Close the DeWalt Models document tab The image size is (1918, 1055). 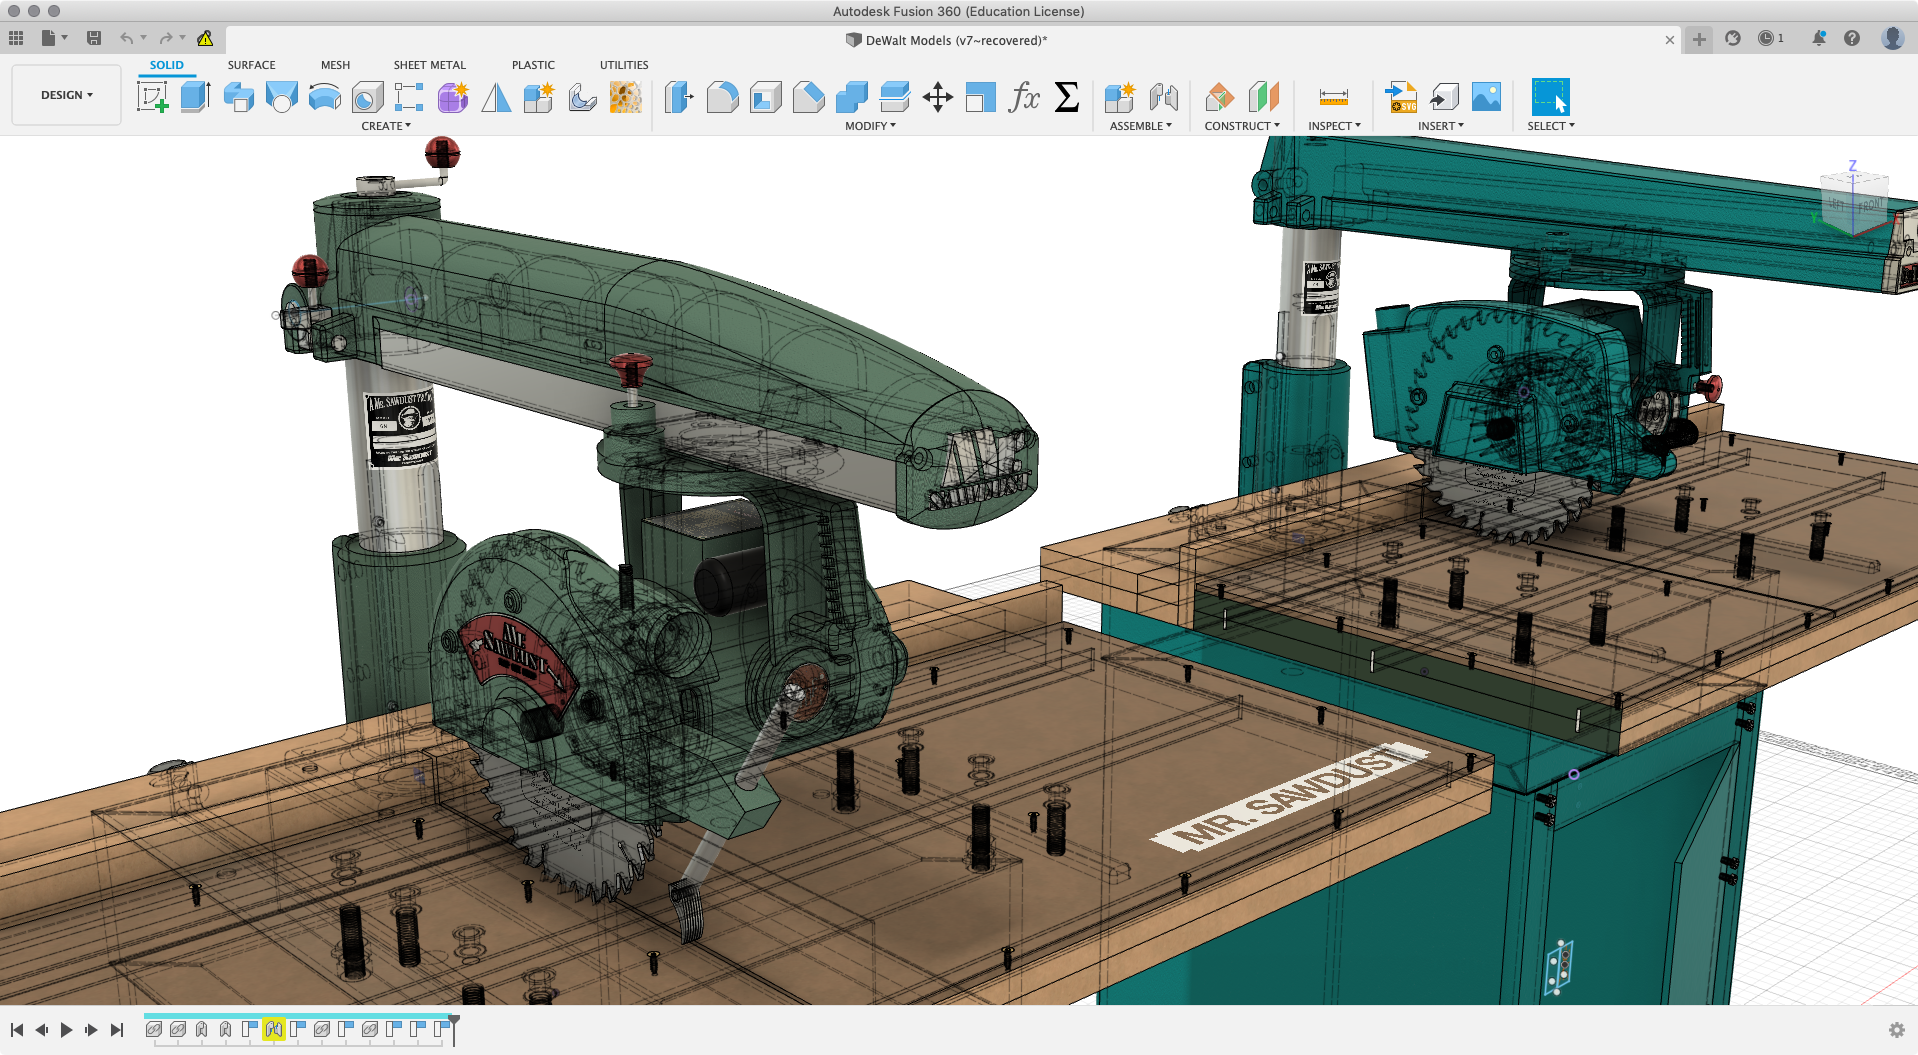pyautogui.click(x=1669, y=40)
